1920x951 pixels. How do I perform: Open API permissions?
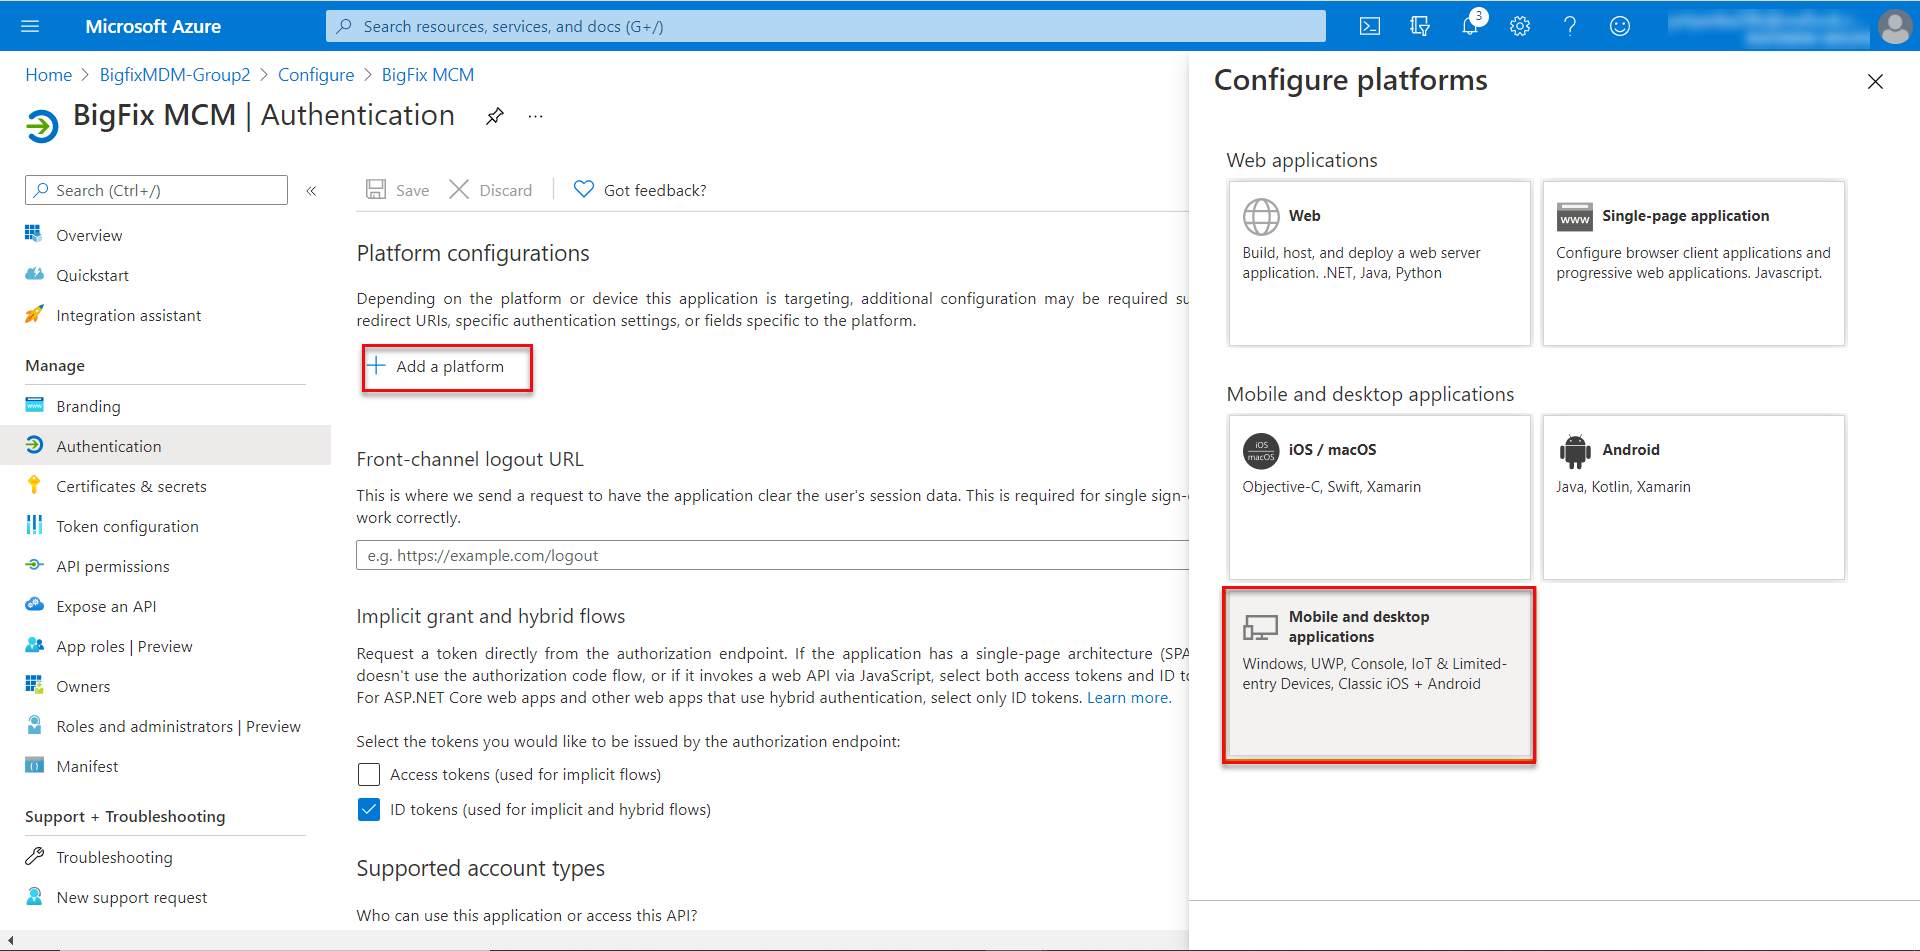pyautogui.click(x=165, y=566)
